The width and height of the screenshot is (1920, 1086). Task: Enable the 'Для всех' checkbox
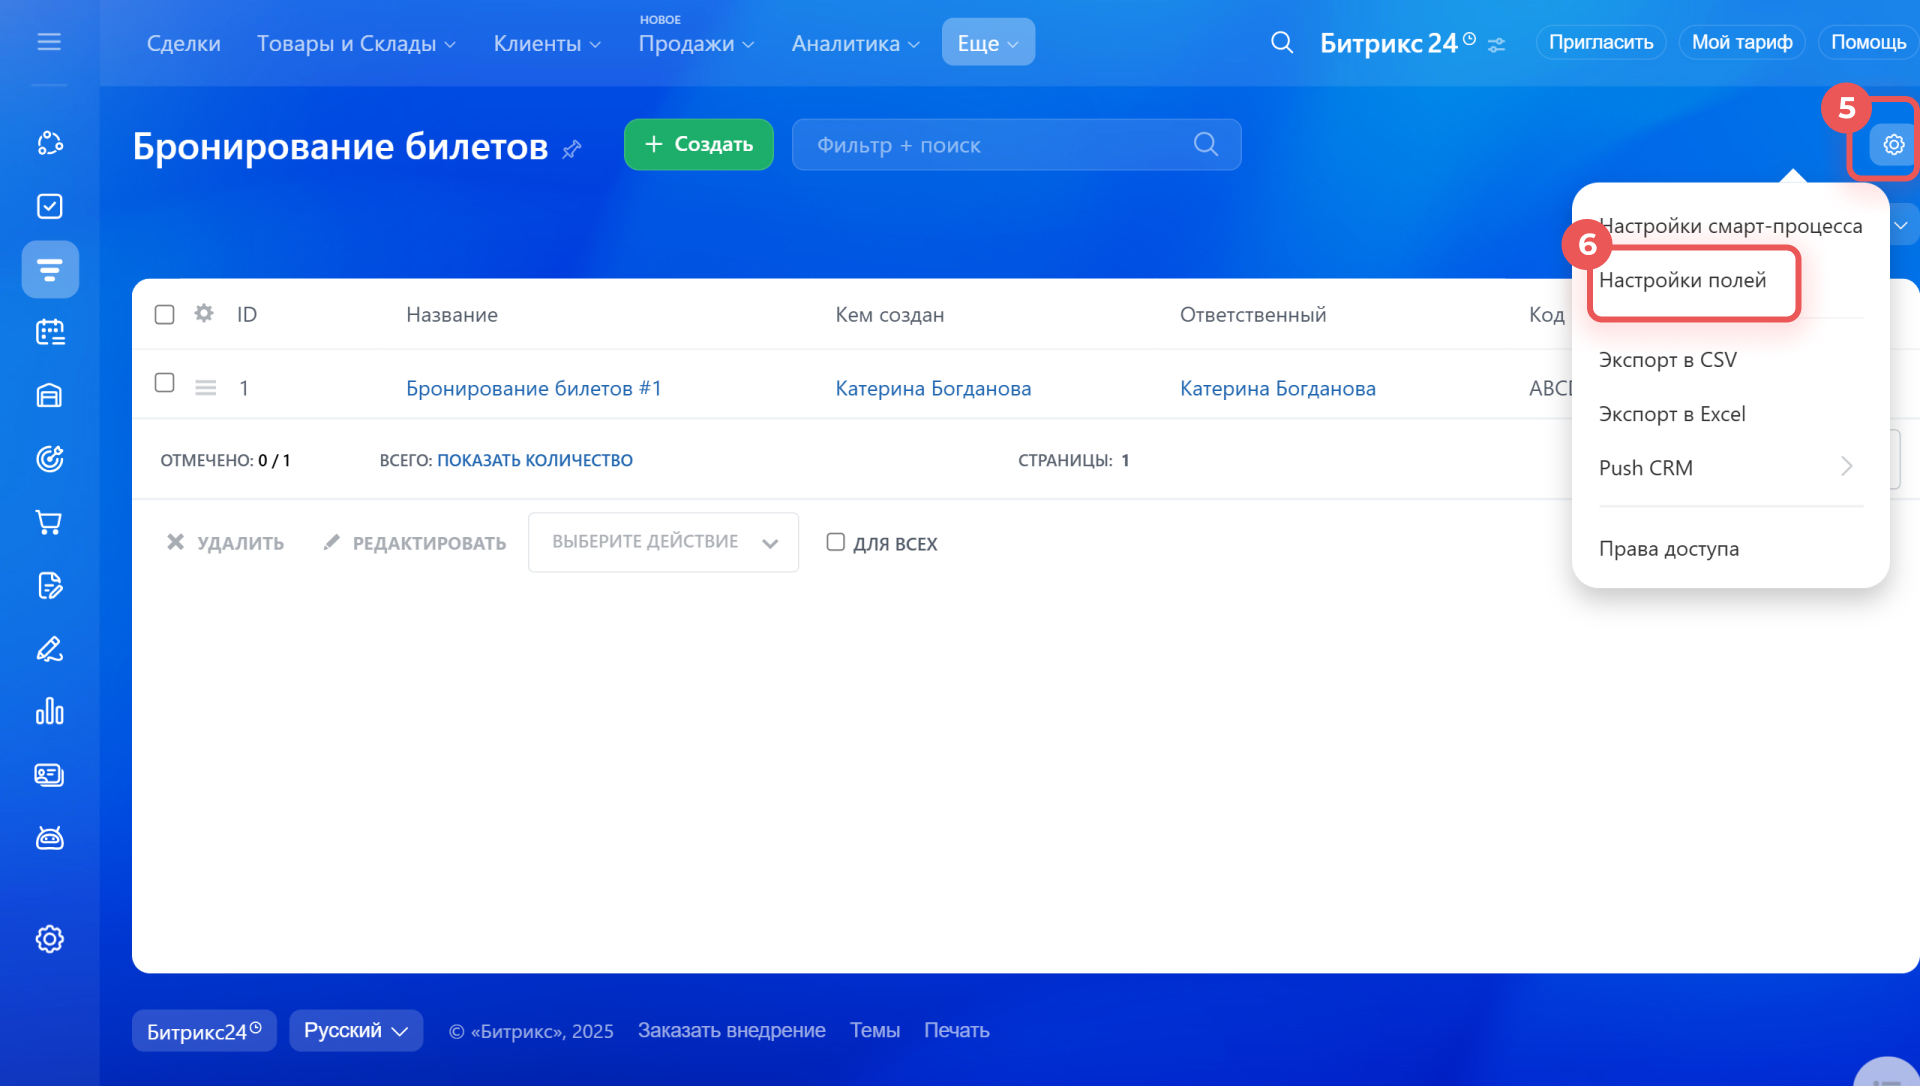(x=835, y=542)
